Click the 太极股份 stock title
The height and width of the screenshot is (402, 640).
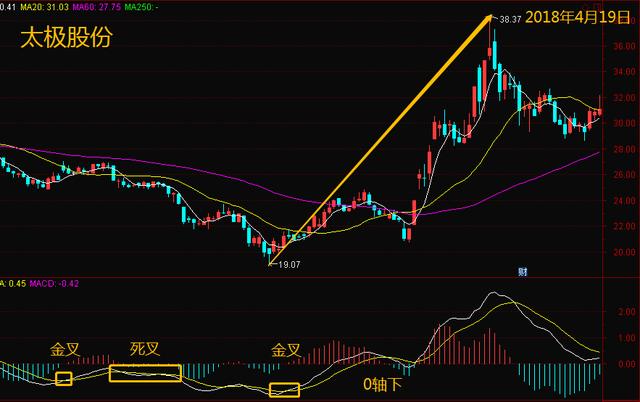coord(64,39)
